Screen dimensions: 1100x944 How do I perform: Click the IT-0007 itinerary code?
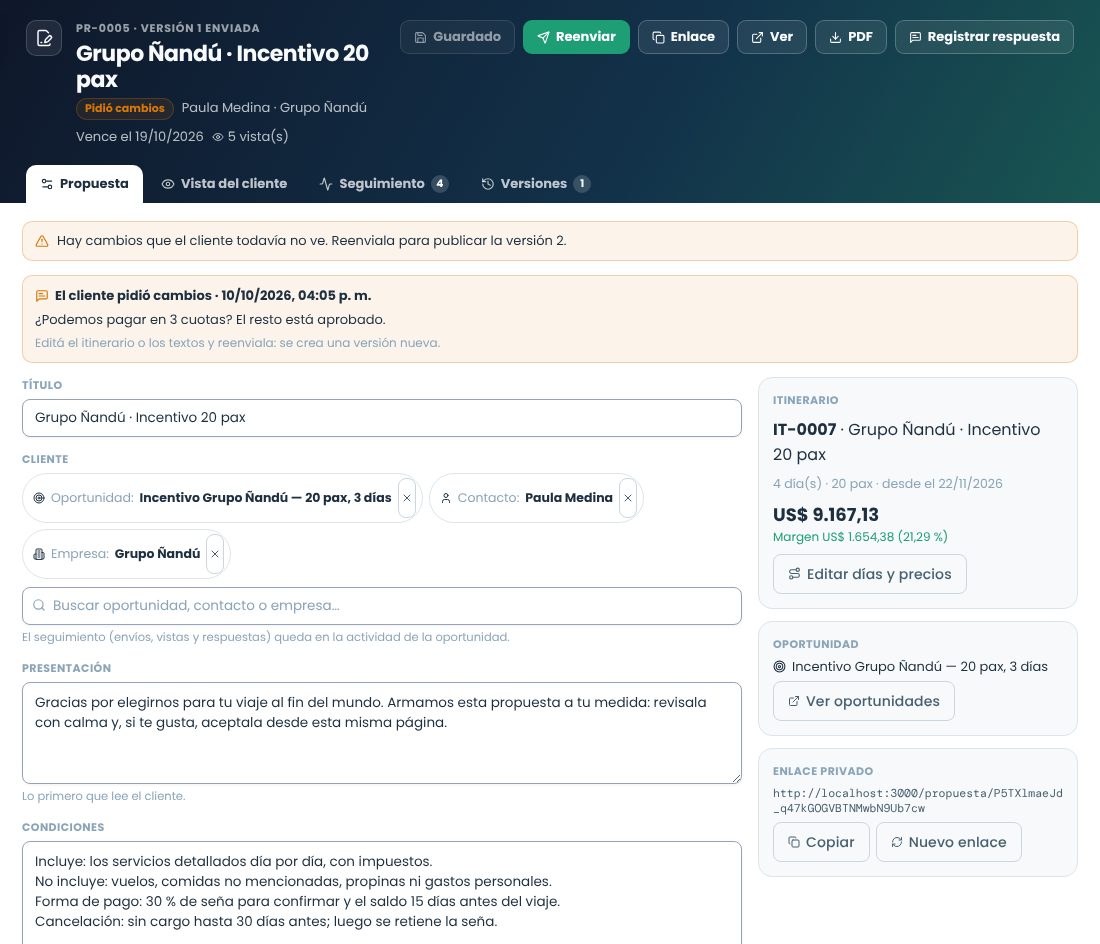click(805, 429)
